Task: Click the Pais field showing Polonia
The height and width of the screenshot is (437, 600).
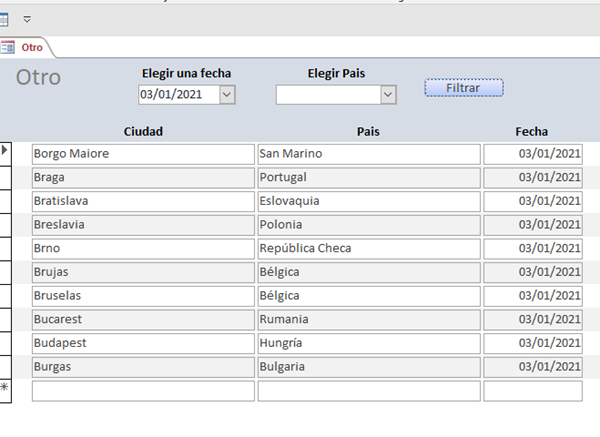Action: (x=368, y=225)
